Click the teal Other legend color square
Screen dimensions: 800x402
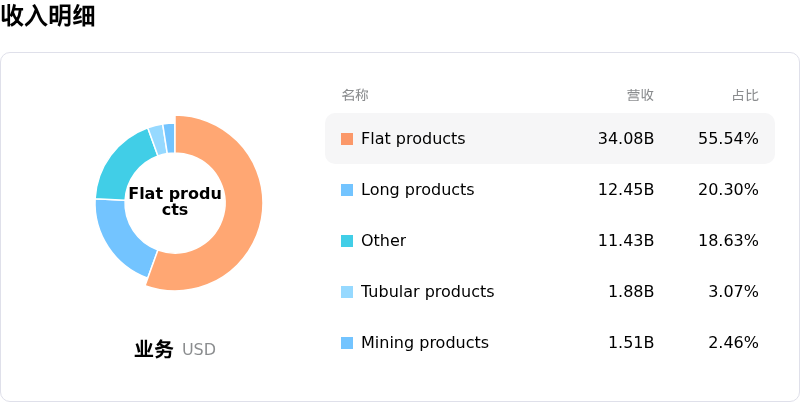tap(347, 241)
